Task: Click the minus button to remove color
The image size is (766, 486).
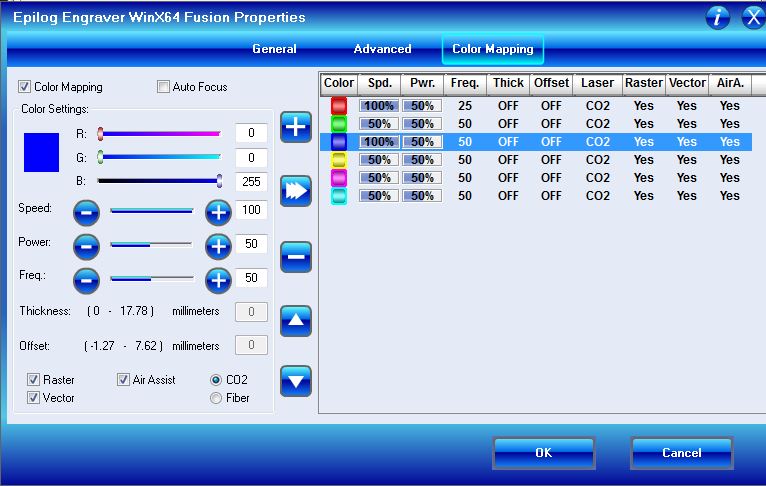Action: click(x=296, y=256)
